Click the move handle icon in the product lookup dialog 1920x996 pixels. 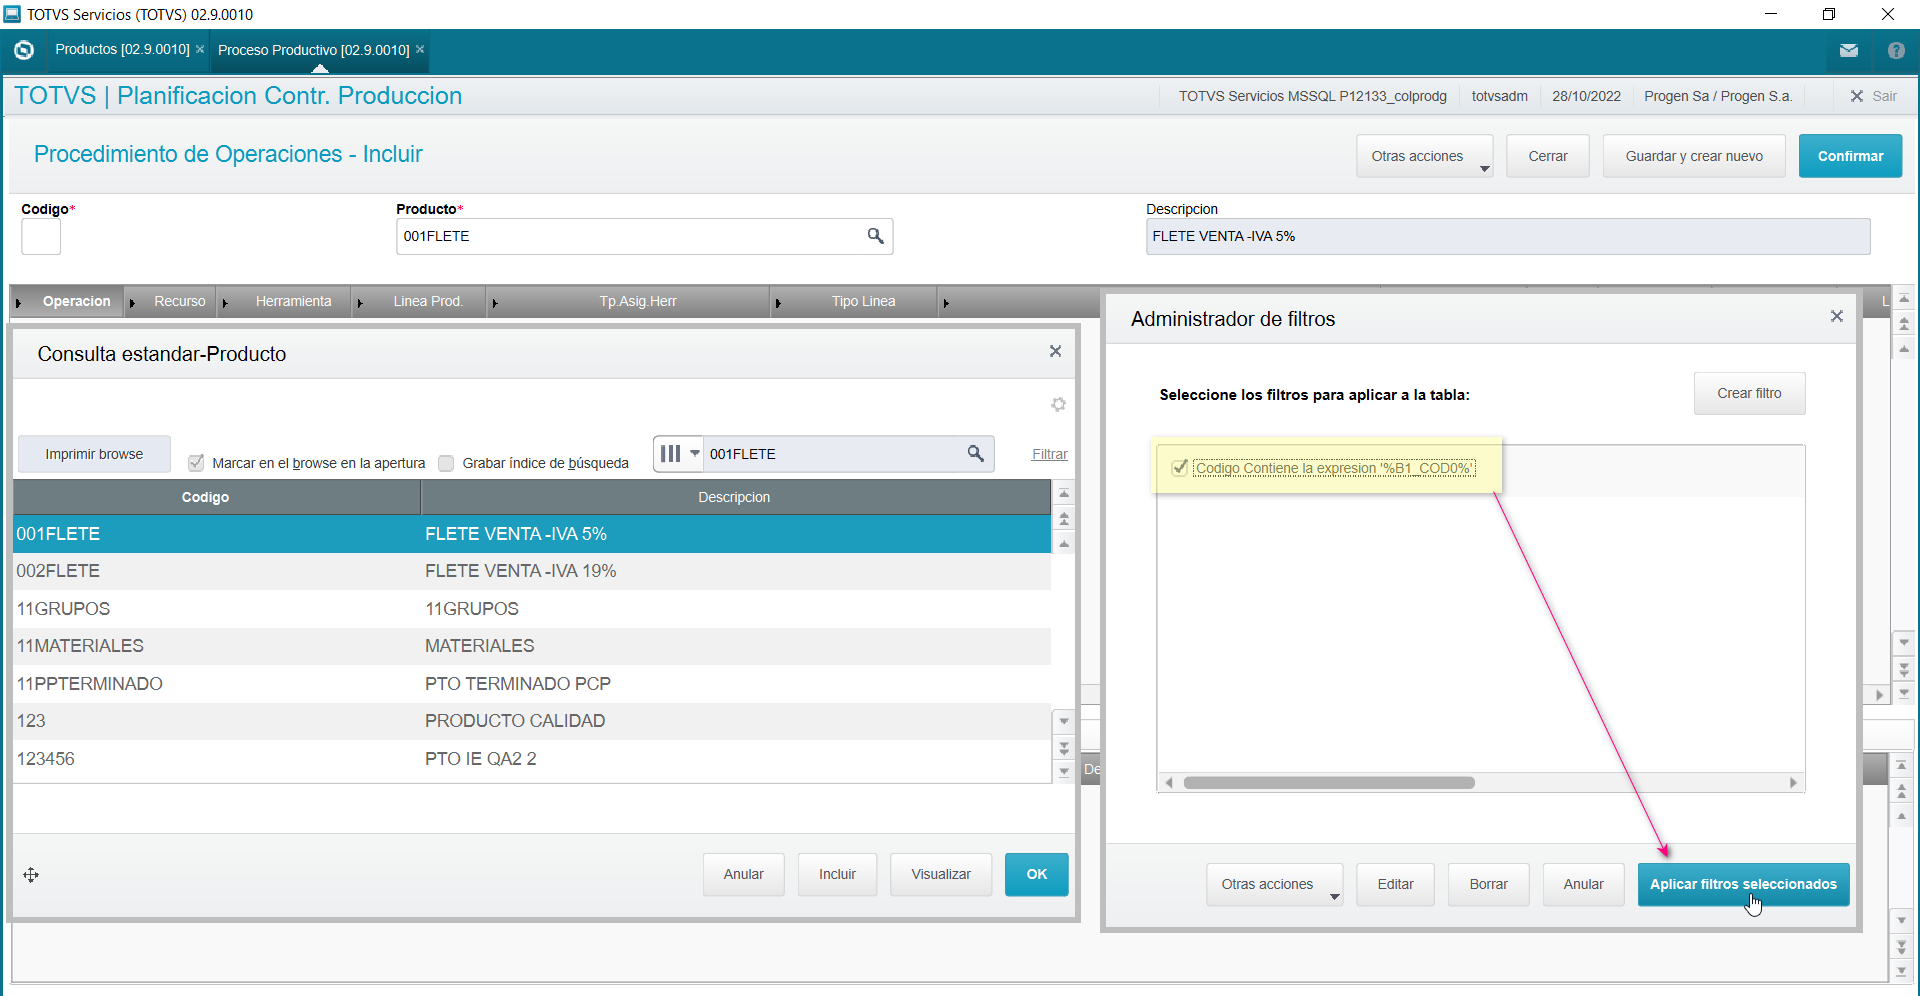31,875
